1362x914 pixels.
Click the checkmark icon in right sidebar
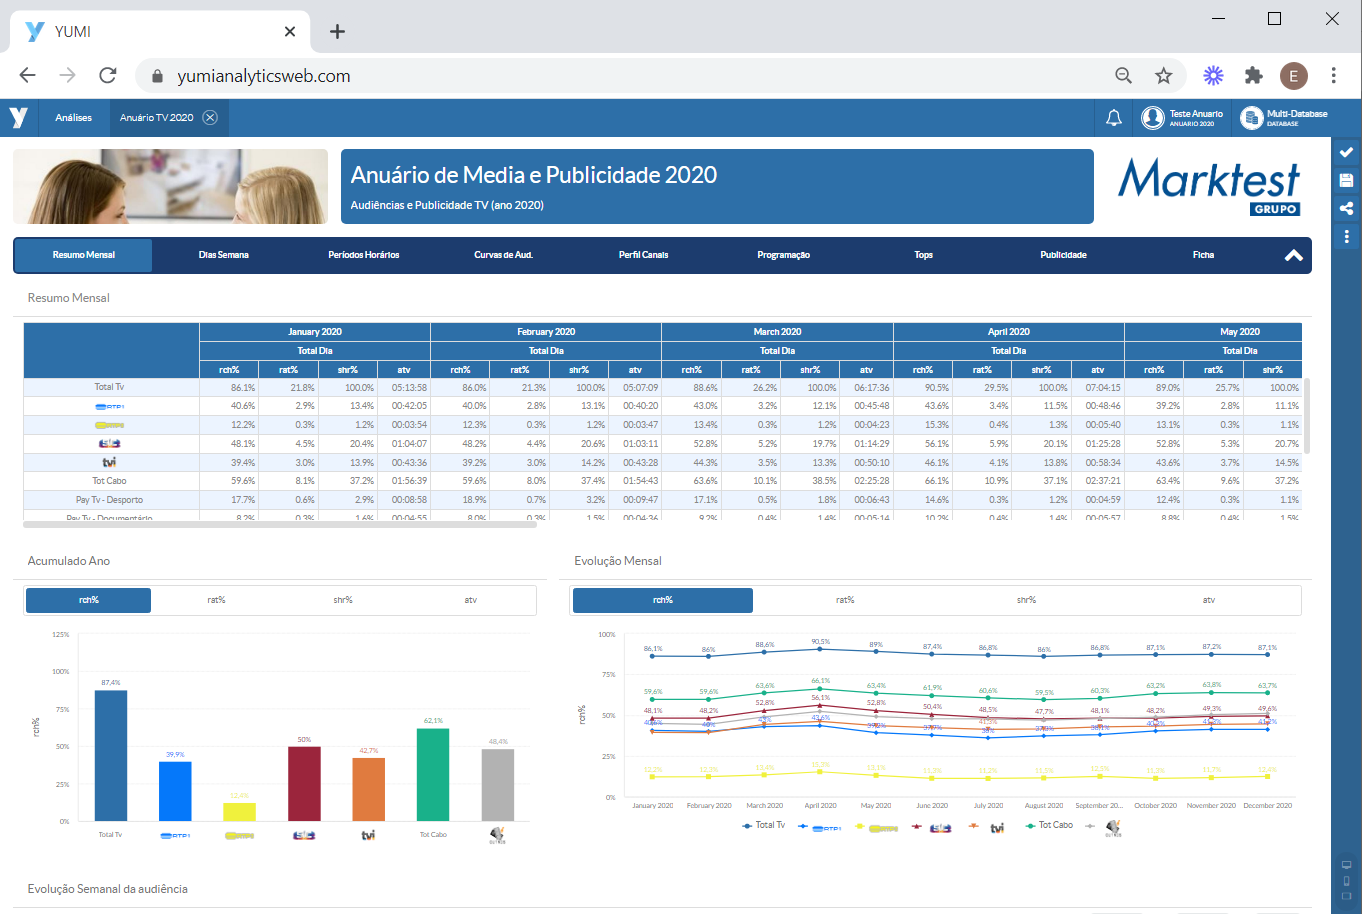click(x=1346, y=152)
